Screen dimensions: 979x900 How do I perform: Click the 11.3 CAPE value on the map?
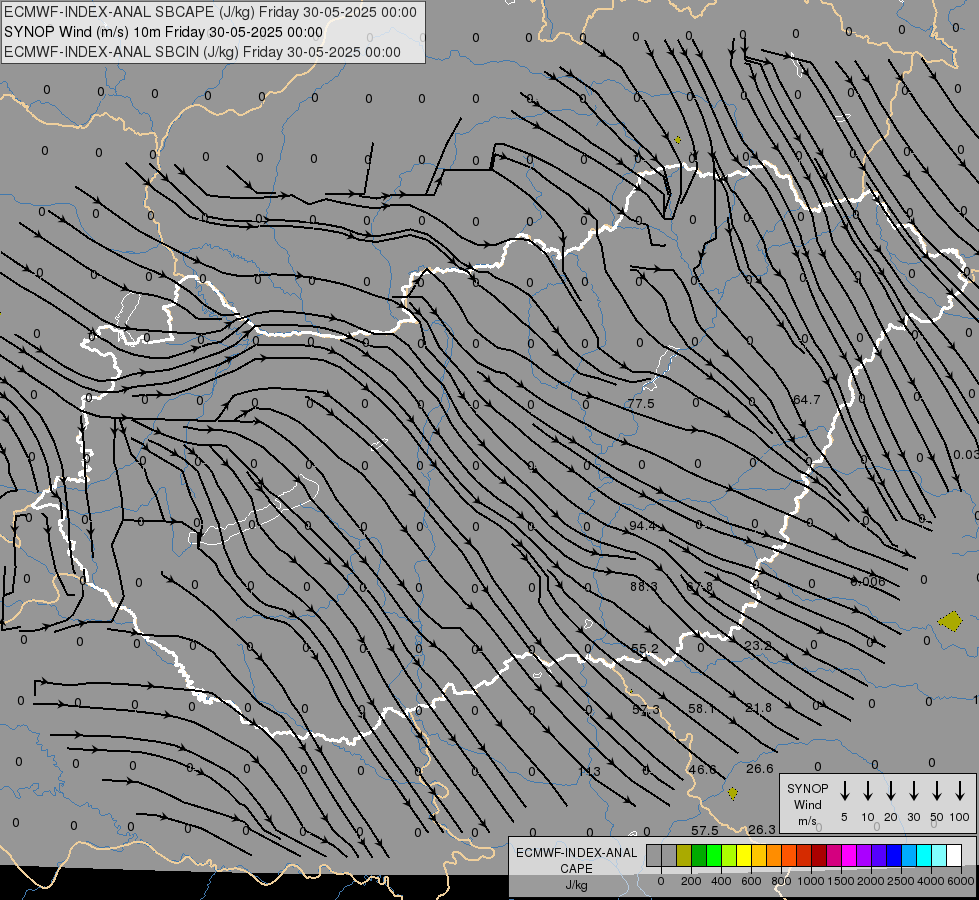click(x=589, y=771)
